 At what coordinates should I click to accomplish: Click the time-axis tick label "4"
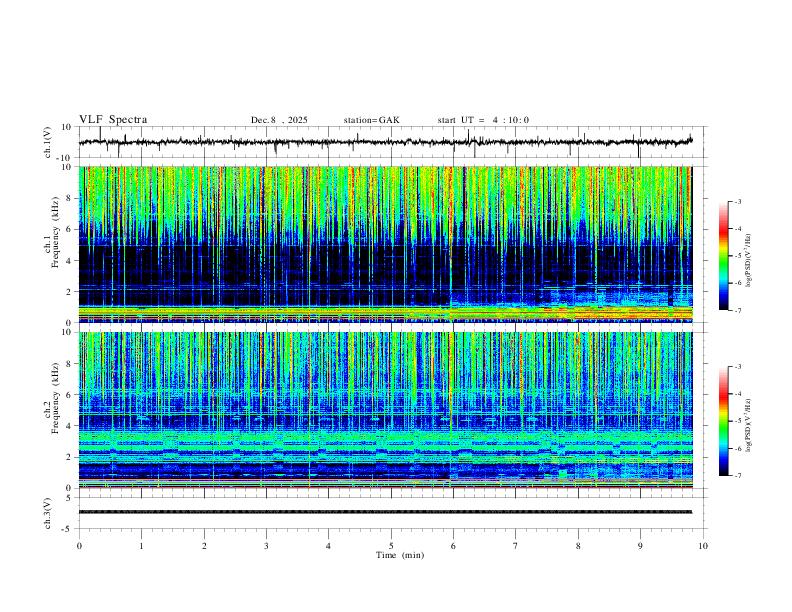(x=329, y=546)
